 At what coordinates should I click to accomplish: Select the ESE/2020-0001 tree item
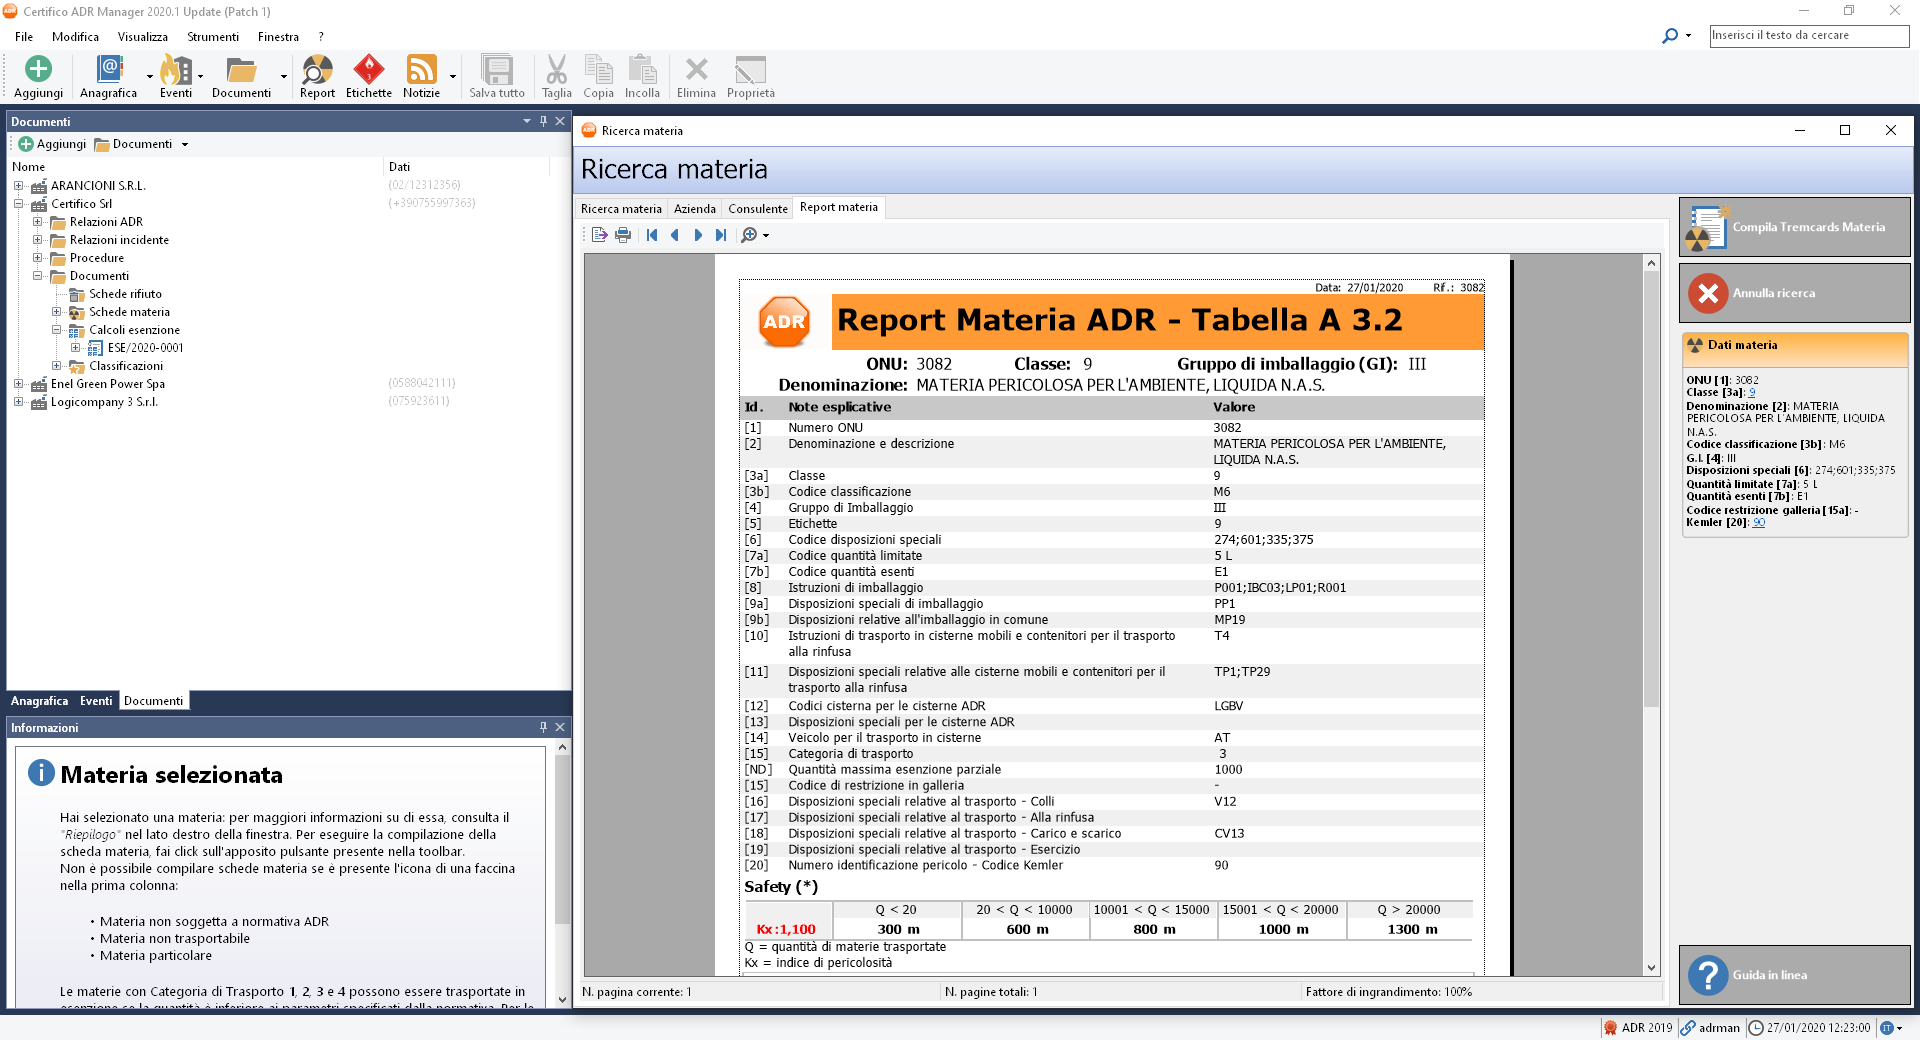click(x=145, y=348)
